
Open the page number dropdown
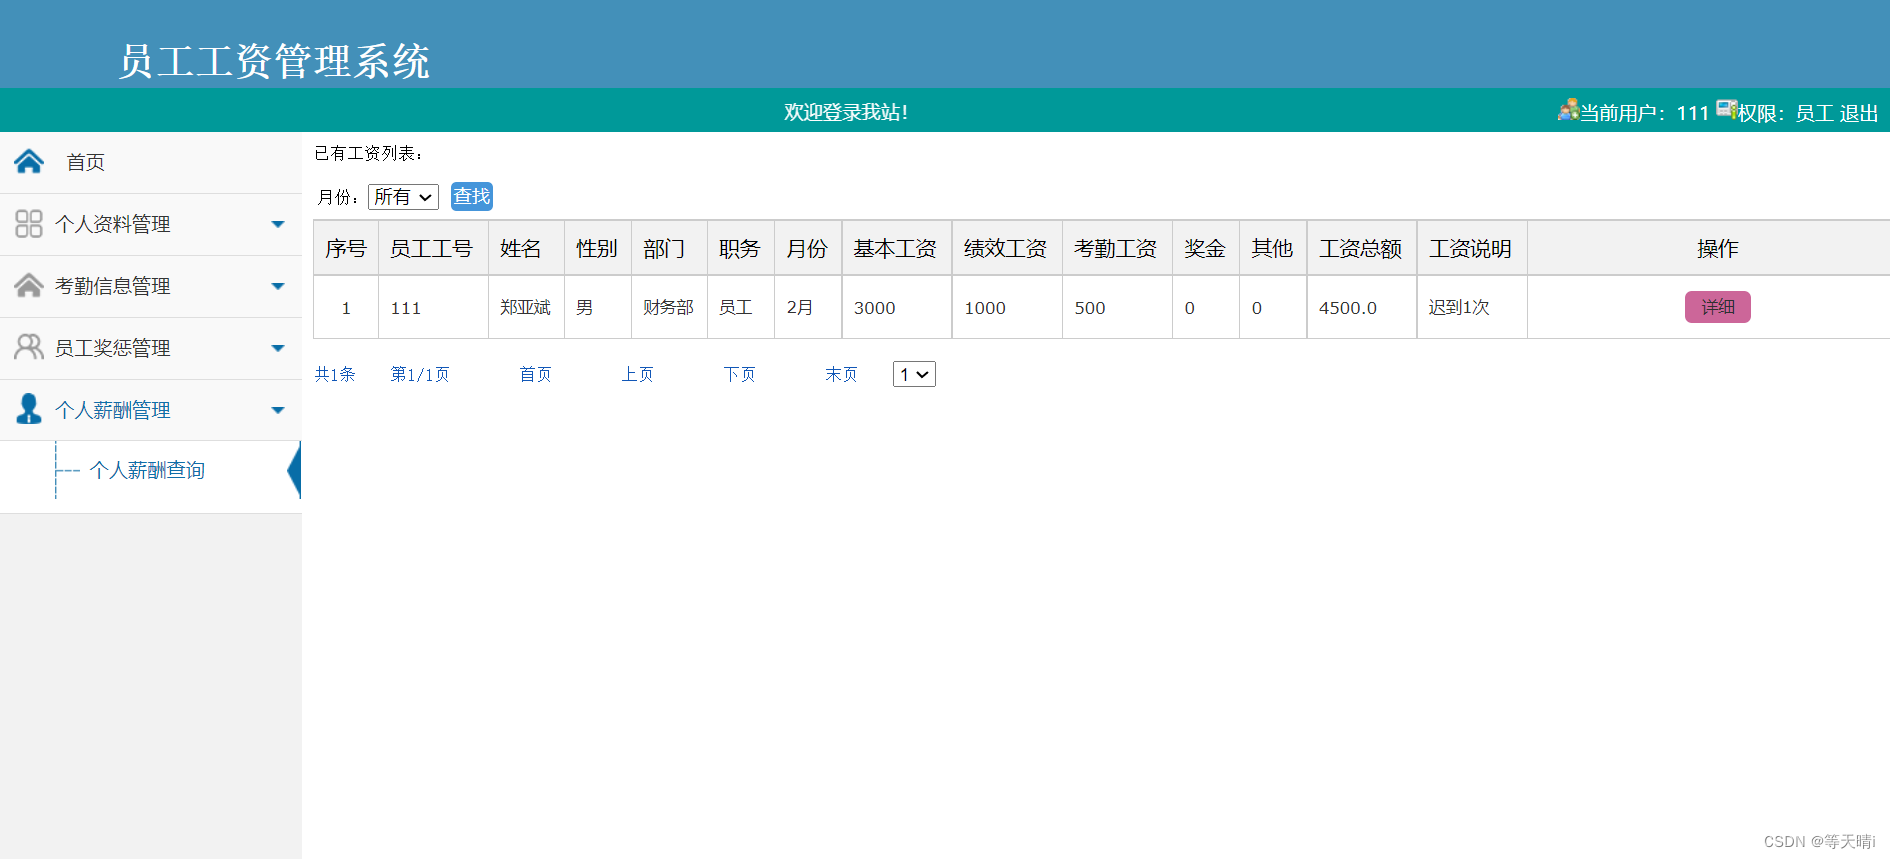pos(914,374)
